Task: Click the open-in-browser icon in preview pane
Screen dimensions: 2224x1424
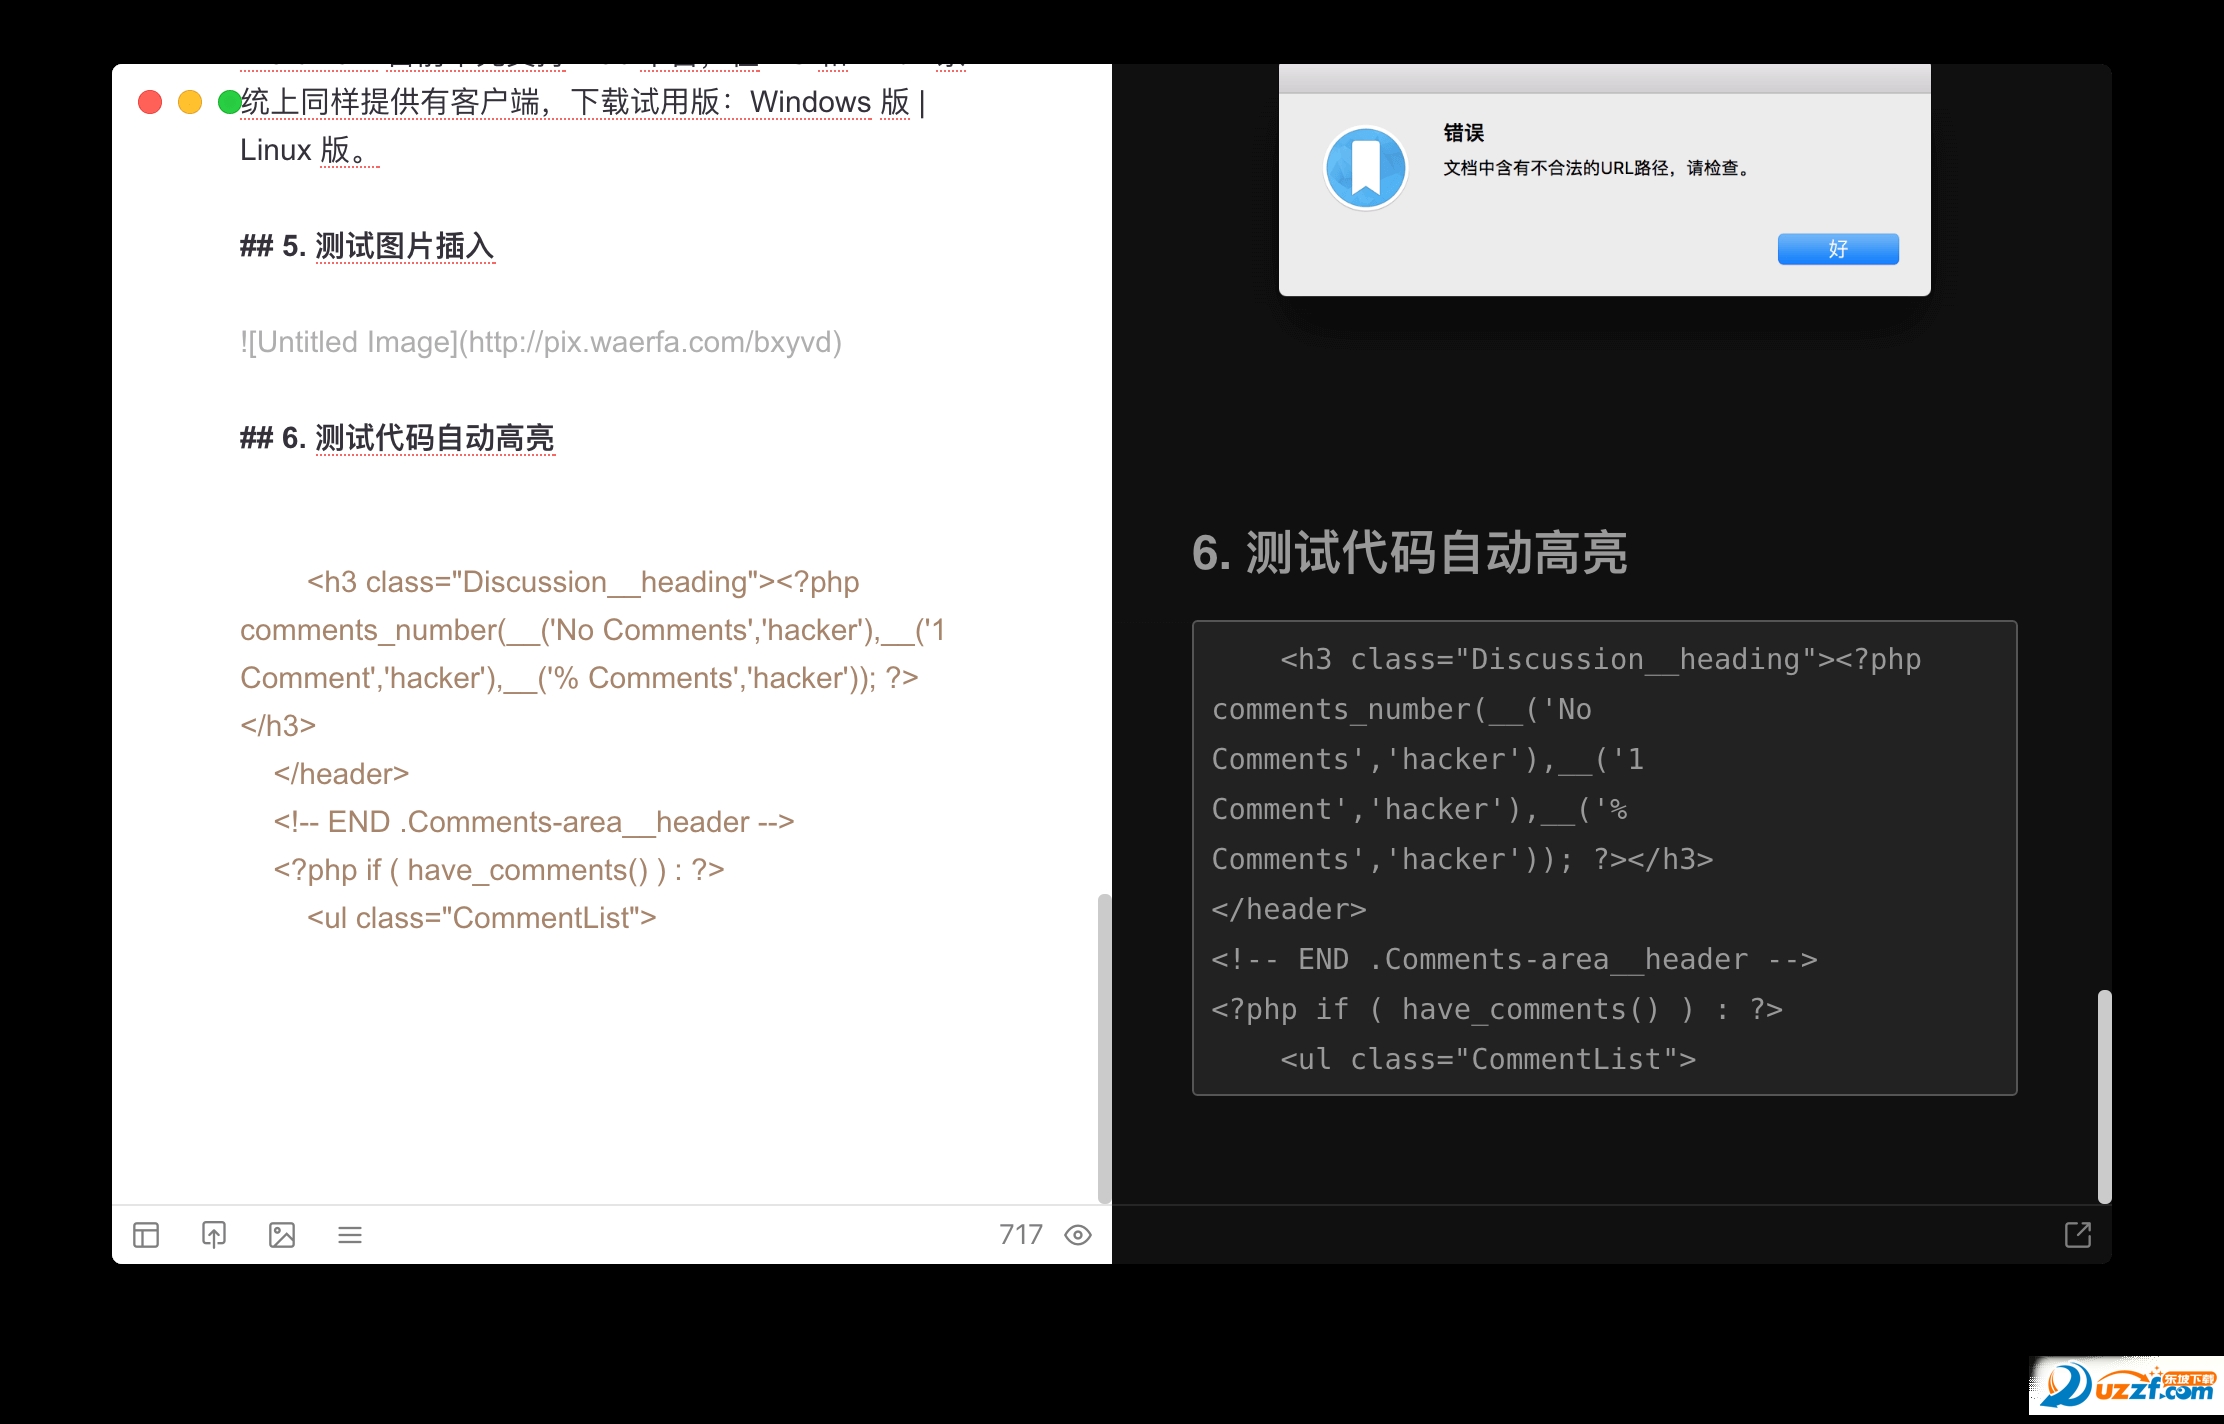Action: (x=2077, y=1235)
